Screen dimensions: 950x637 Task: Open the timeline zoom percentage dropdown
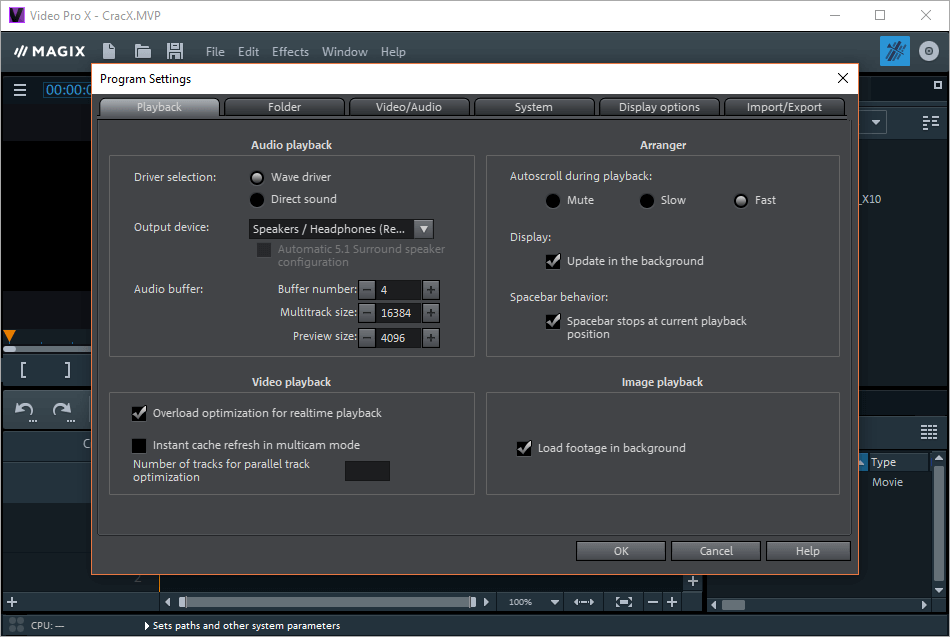pos(555,602)
